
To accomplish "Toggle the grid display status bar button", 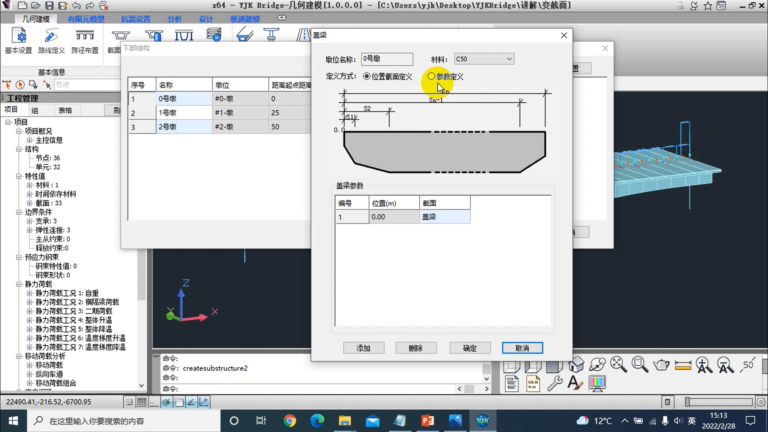I will coord(142,402).
